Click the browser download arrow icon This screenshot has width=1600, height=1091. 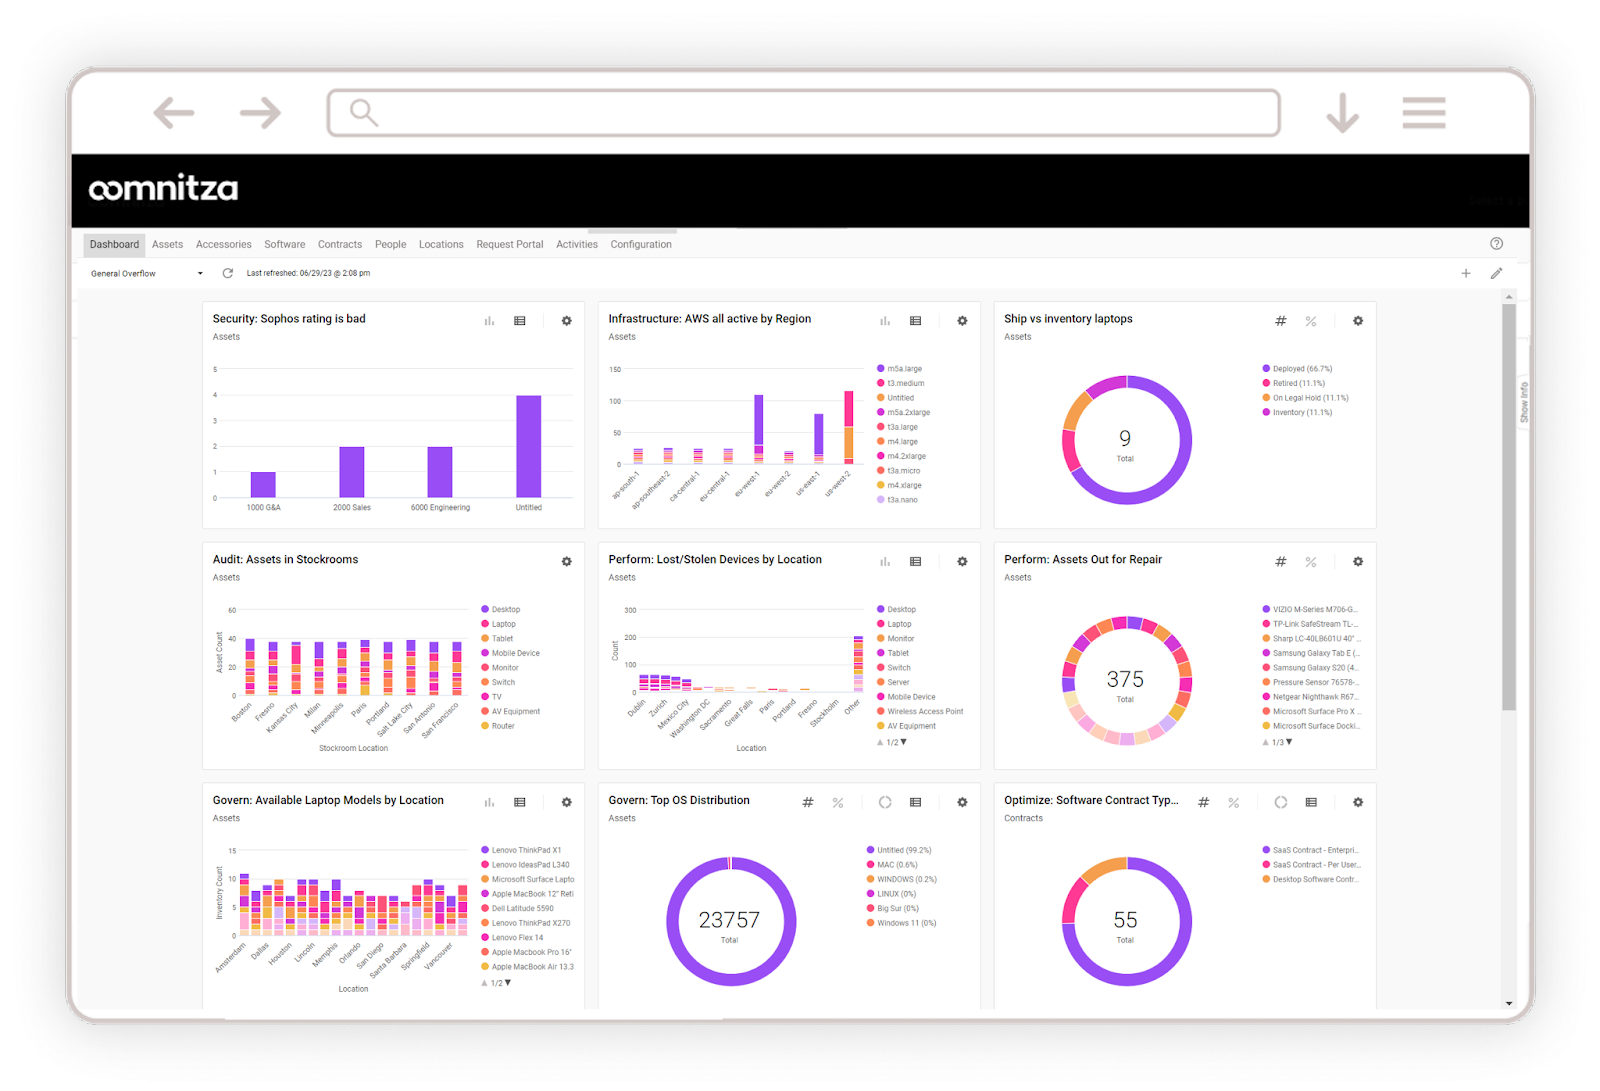click(x=1342, y=113)
